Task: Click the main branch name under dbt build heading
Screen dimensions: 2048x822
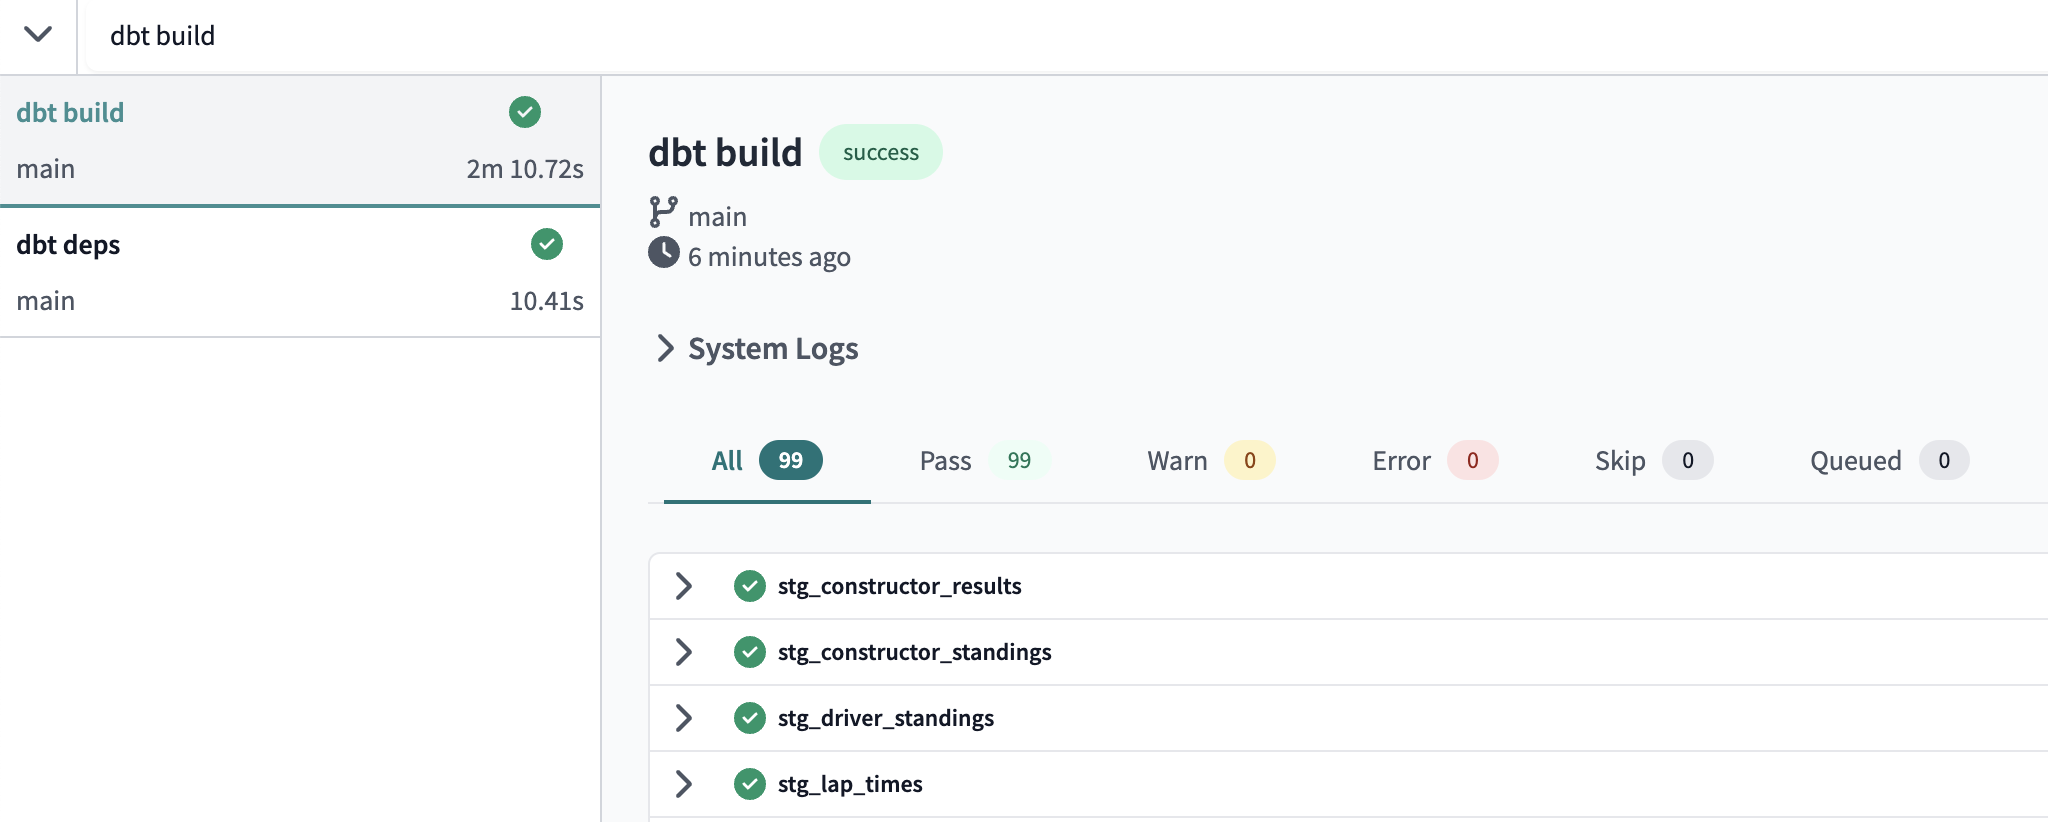Action: click(x=718, y=217)
